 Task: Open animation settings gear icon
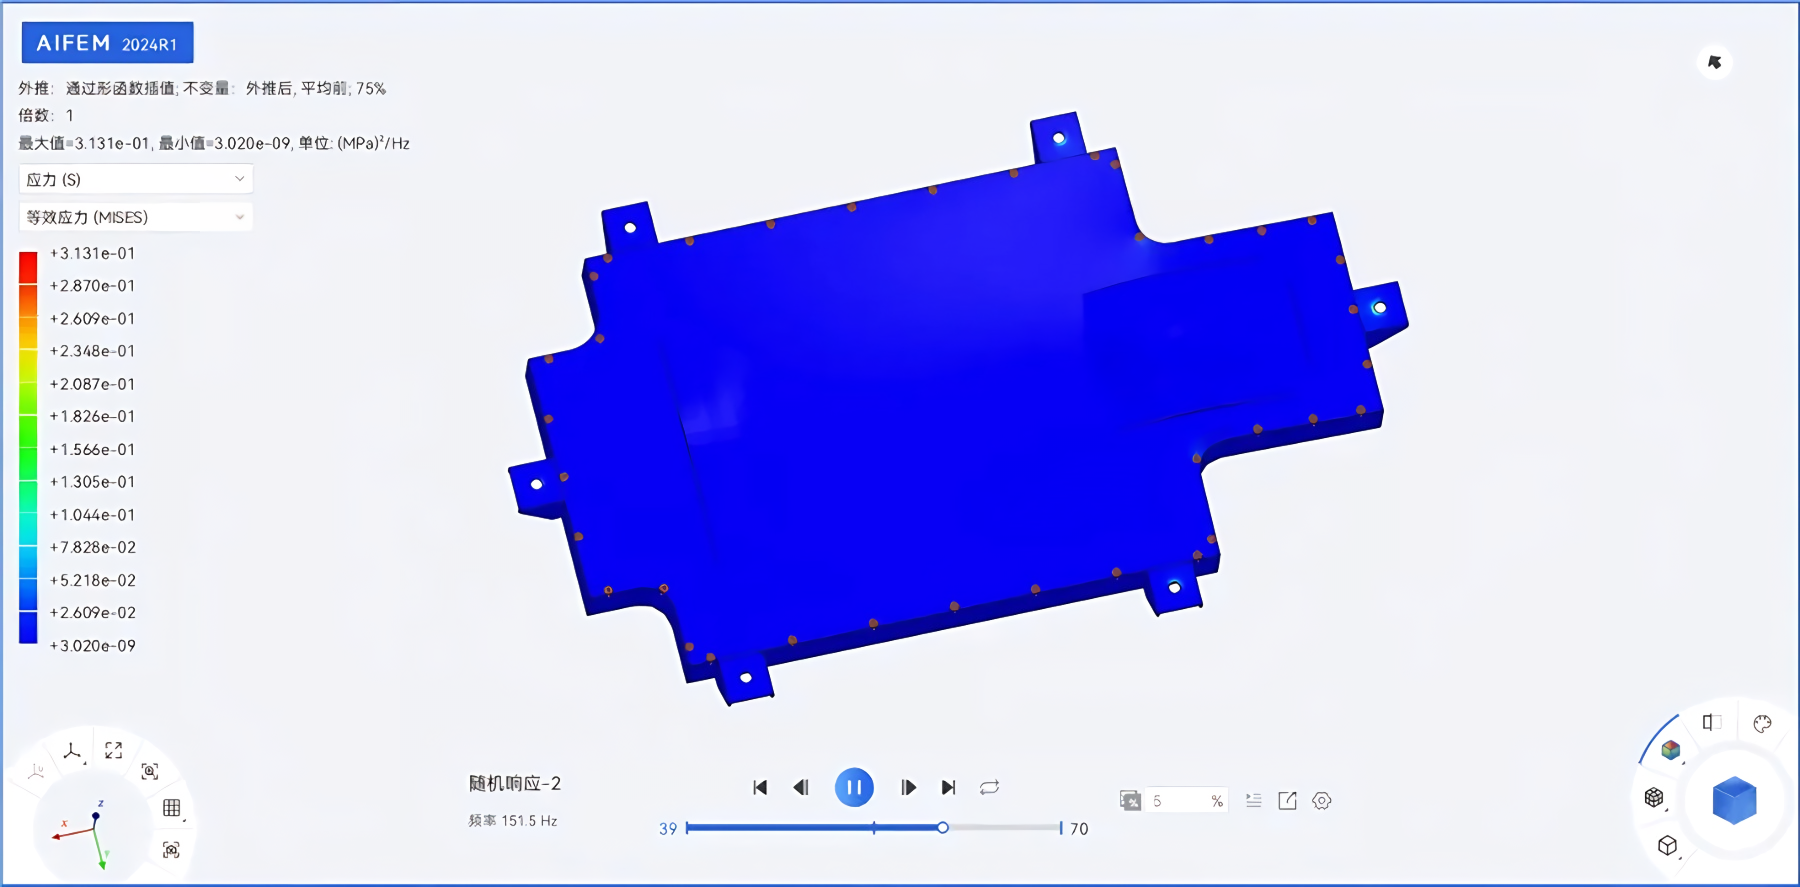pyautogui.click(x=1322, y=801)
